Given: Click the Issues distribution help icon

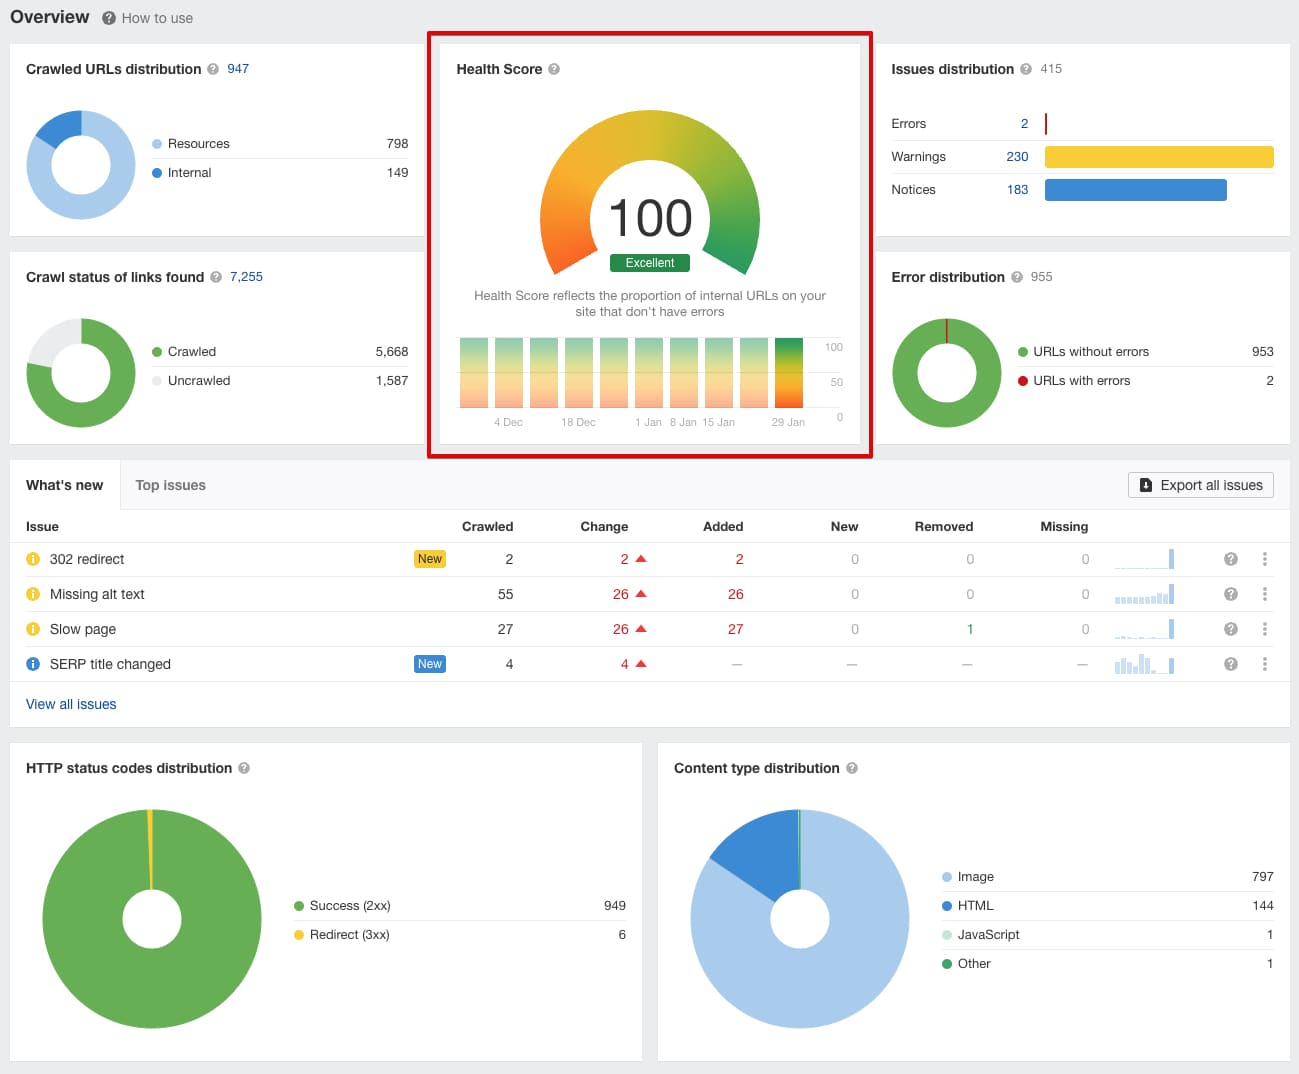Looking at the screenshot, I should pyautogui.click(x=1025, y=69).
